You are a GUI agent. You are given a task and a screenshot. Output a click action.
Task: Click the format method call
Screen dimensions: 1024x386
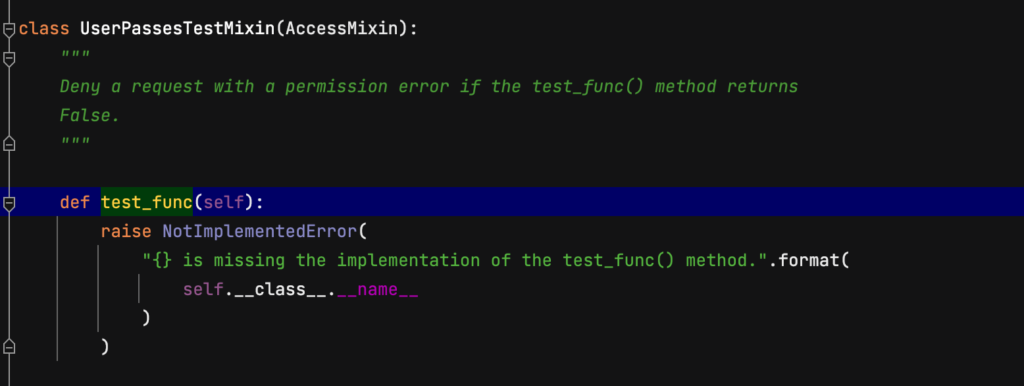tap(812, 260)
